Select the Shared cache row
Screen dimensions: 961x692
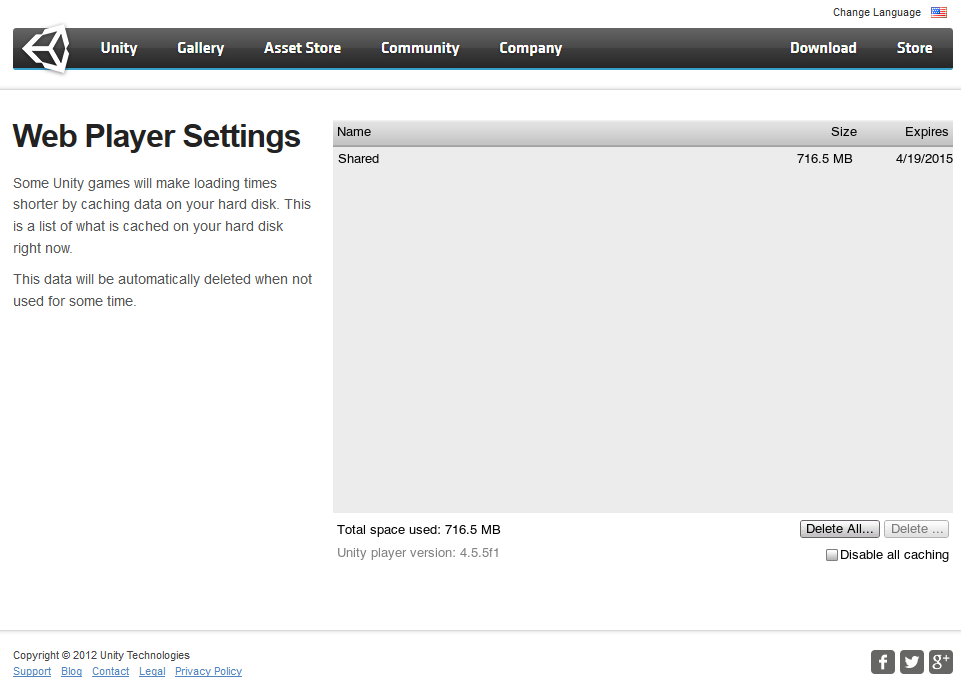(643, 159)
